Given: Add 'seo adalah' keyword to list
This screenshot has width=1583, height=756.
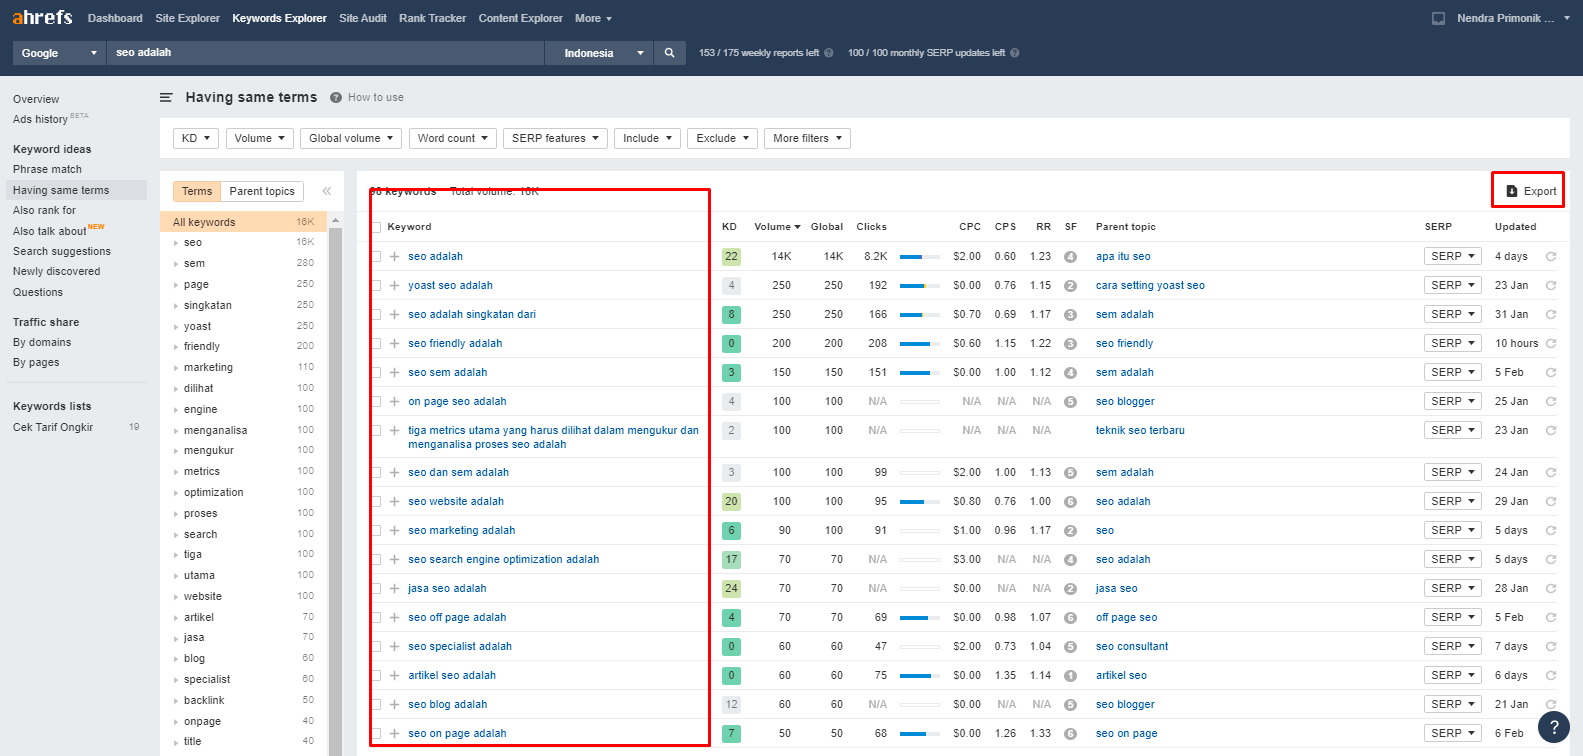Looking at the screenshot, I should (395, 257).
